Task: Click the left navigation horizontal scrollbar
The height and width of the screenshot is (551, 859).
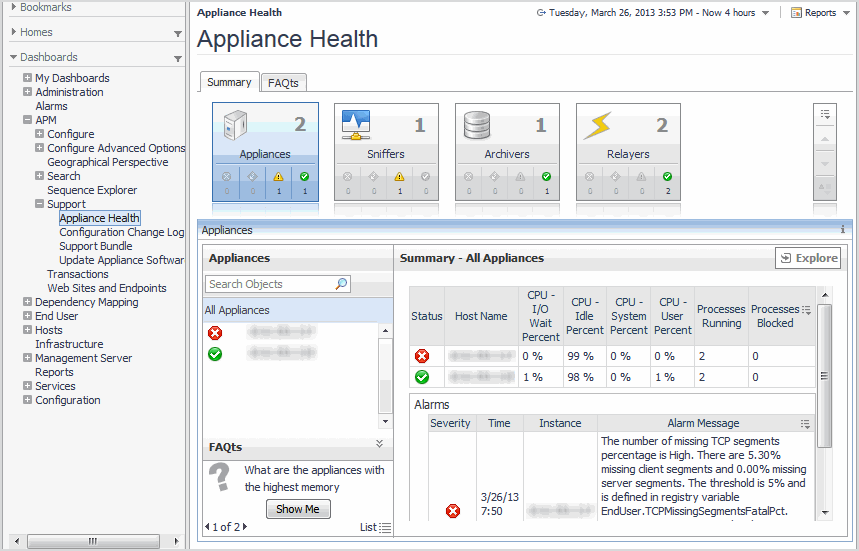Action: [x=92, y=541]
